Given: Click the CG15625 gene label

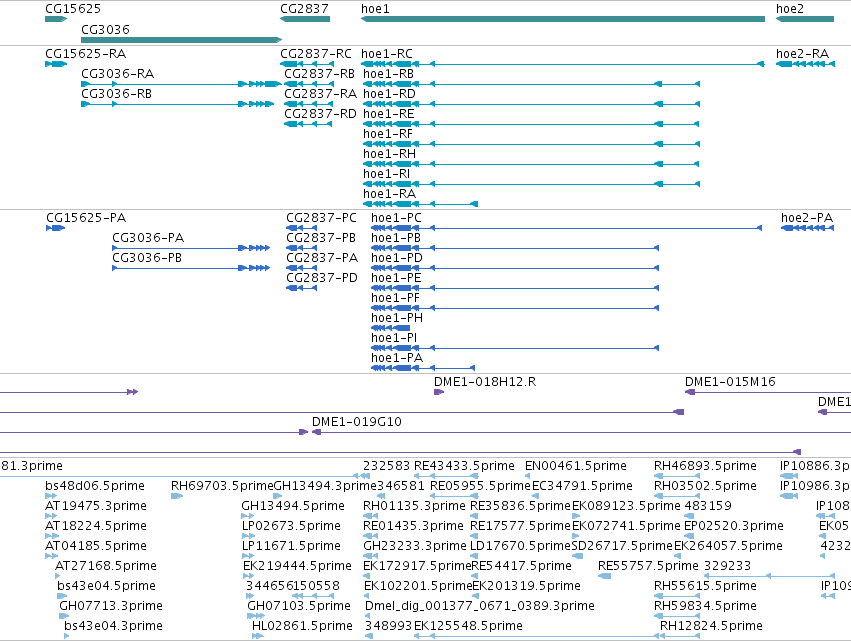Looking at the screenshot, I should point(73,9).
